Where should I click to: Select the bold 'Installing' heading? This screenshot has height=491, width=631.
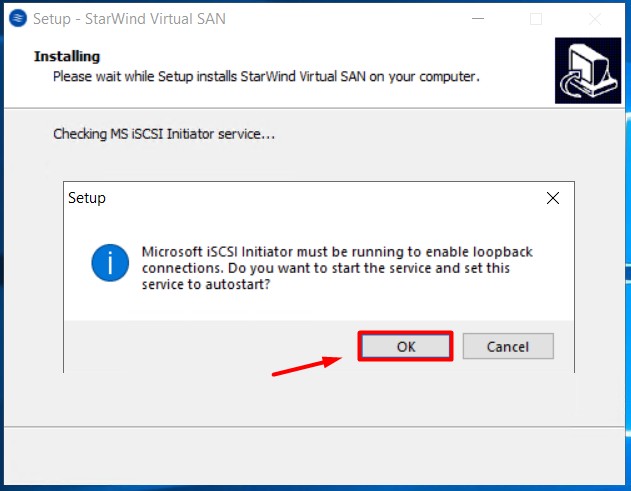67,57
